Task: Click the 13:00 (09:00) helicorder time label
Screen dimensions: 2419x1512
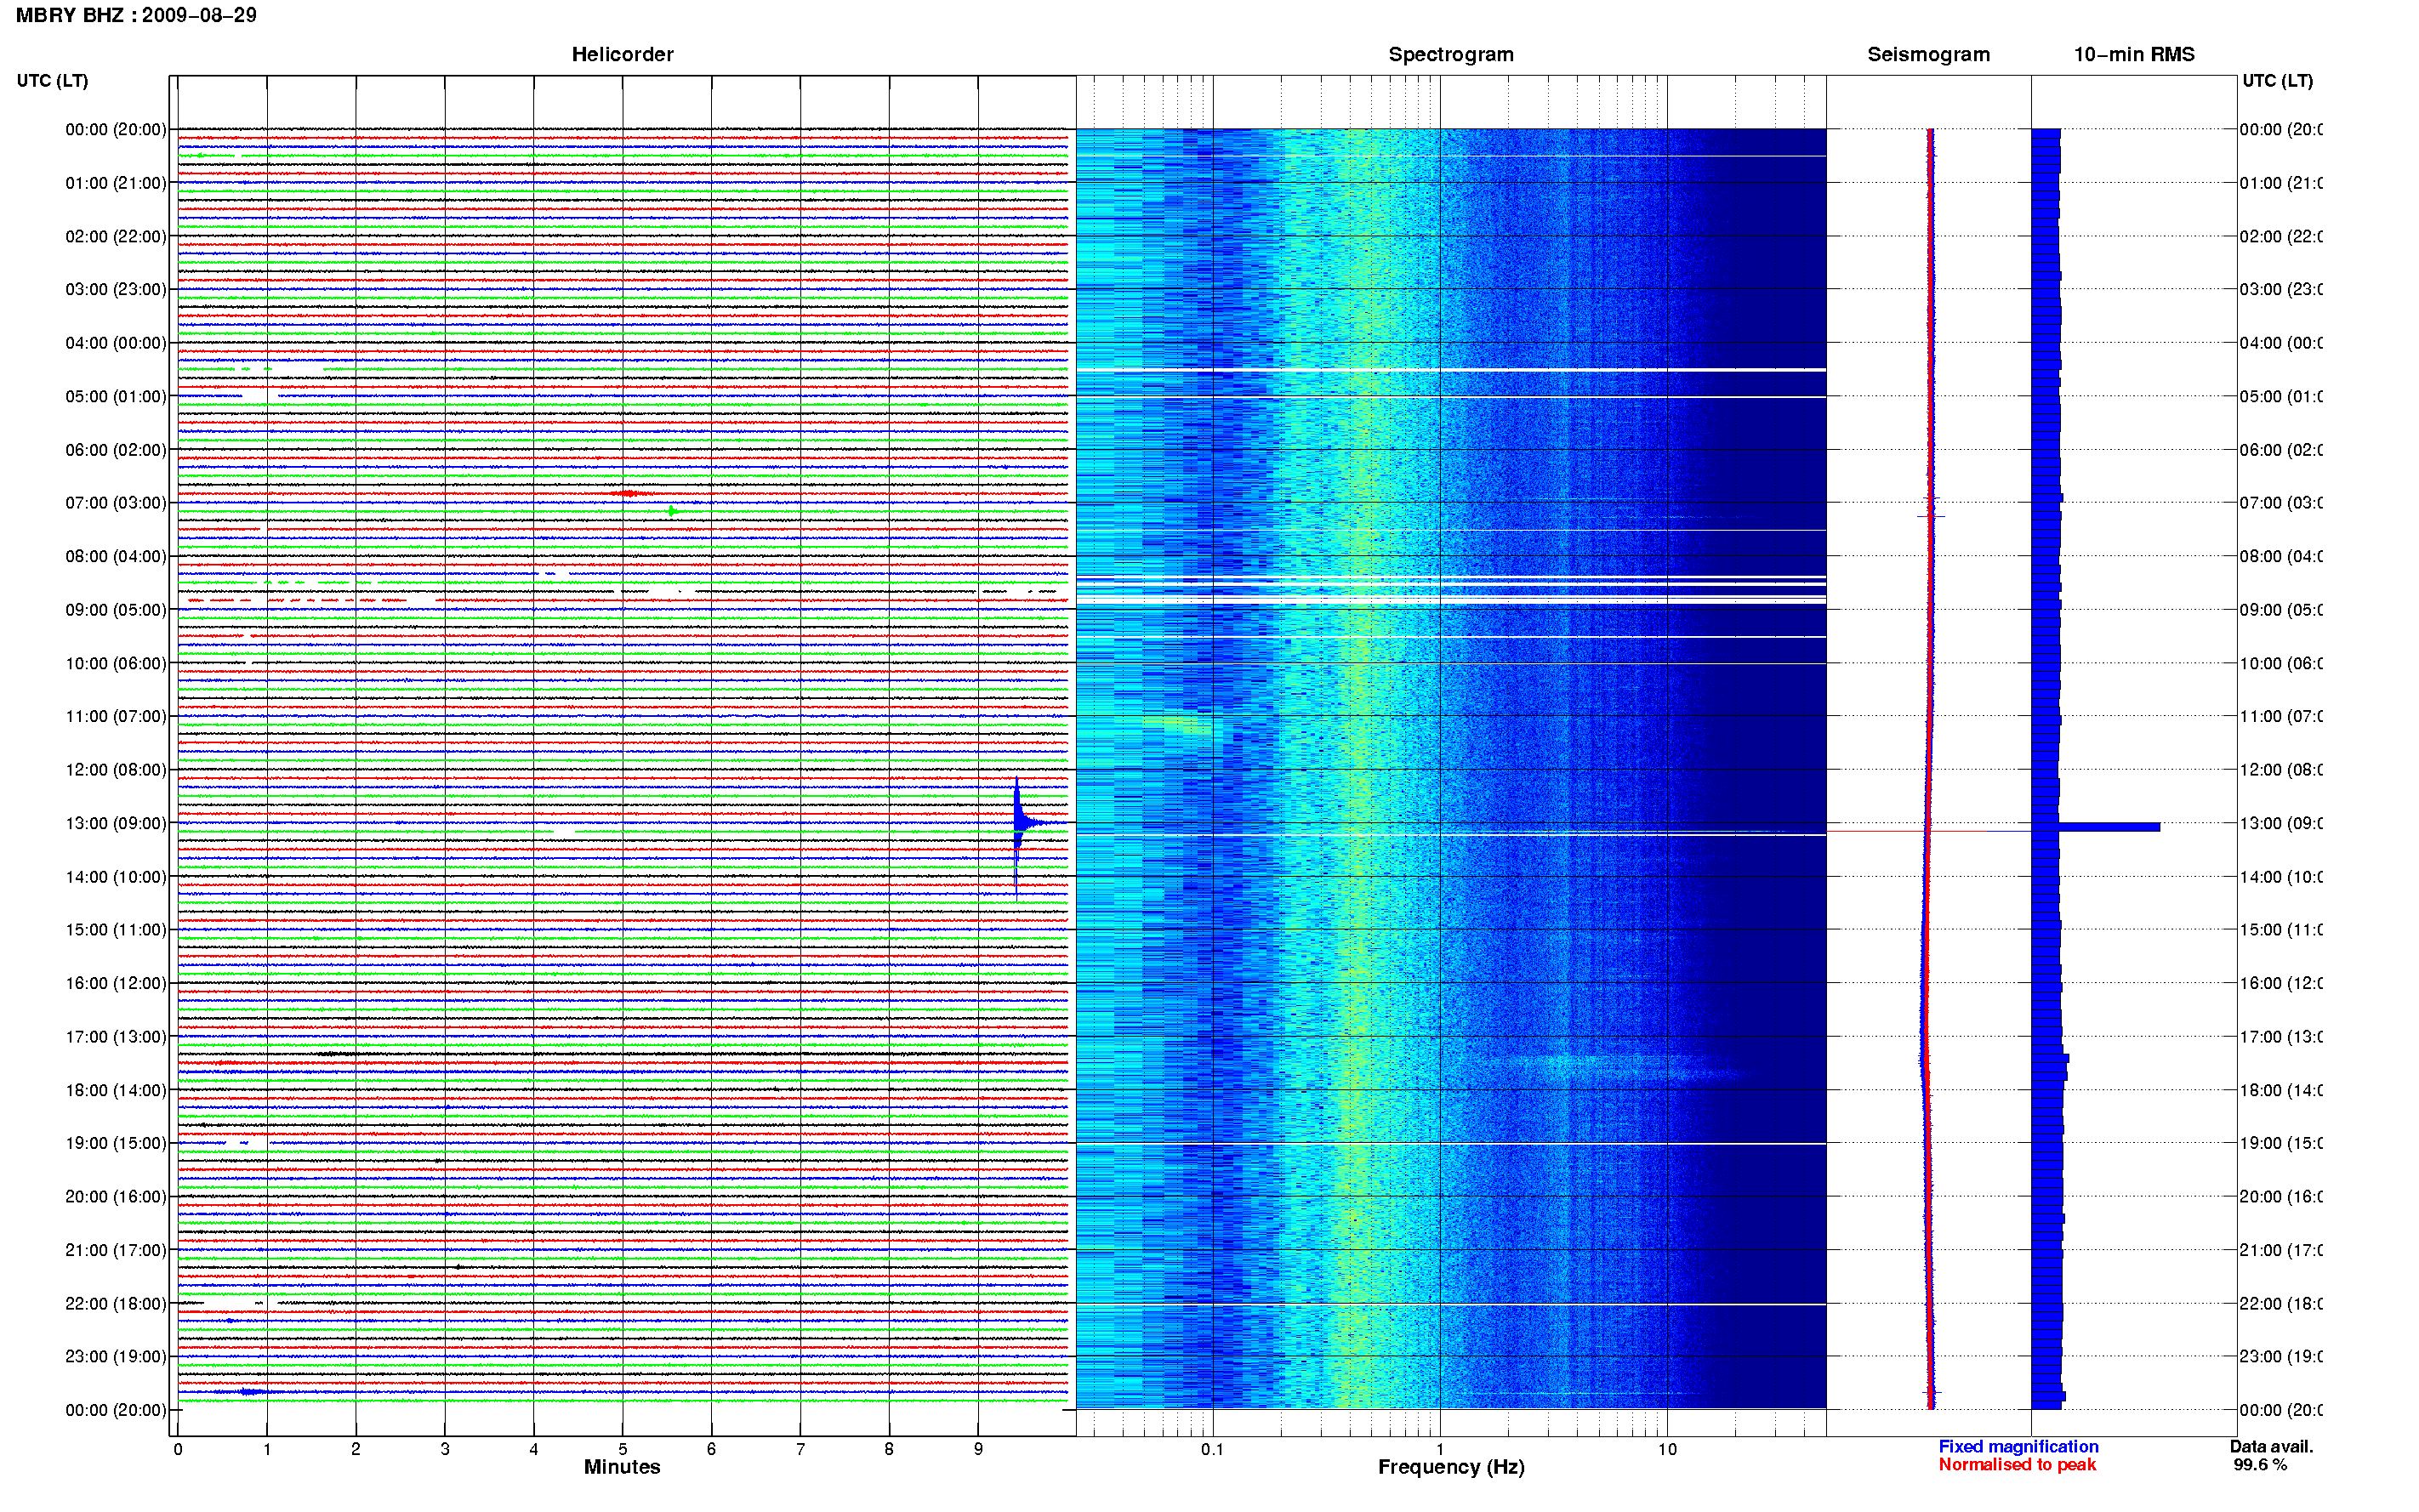Action: (116, 823)
